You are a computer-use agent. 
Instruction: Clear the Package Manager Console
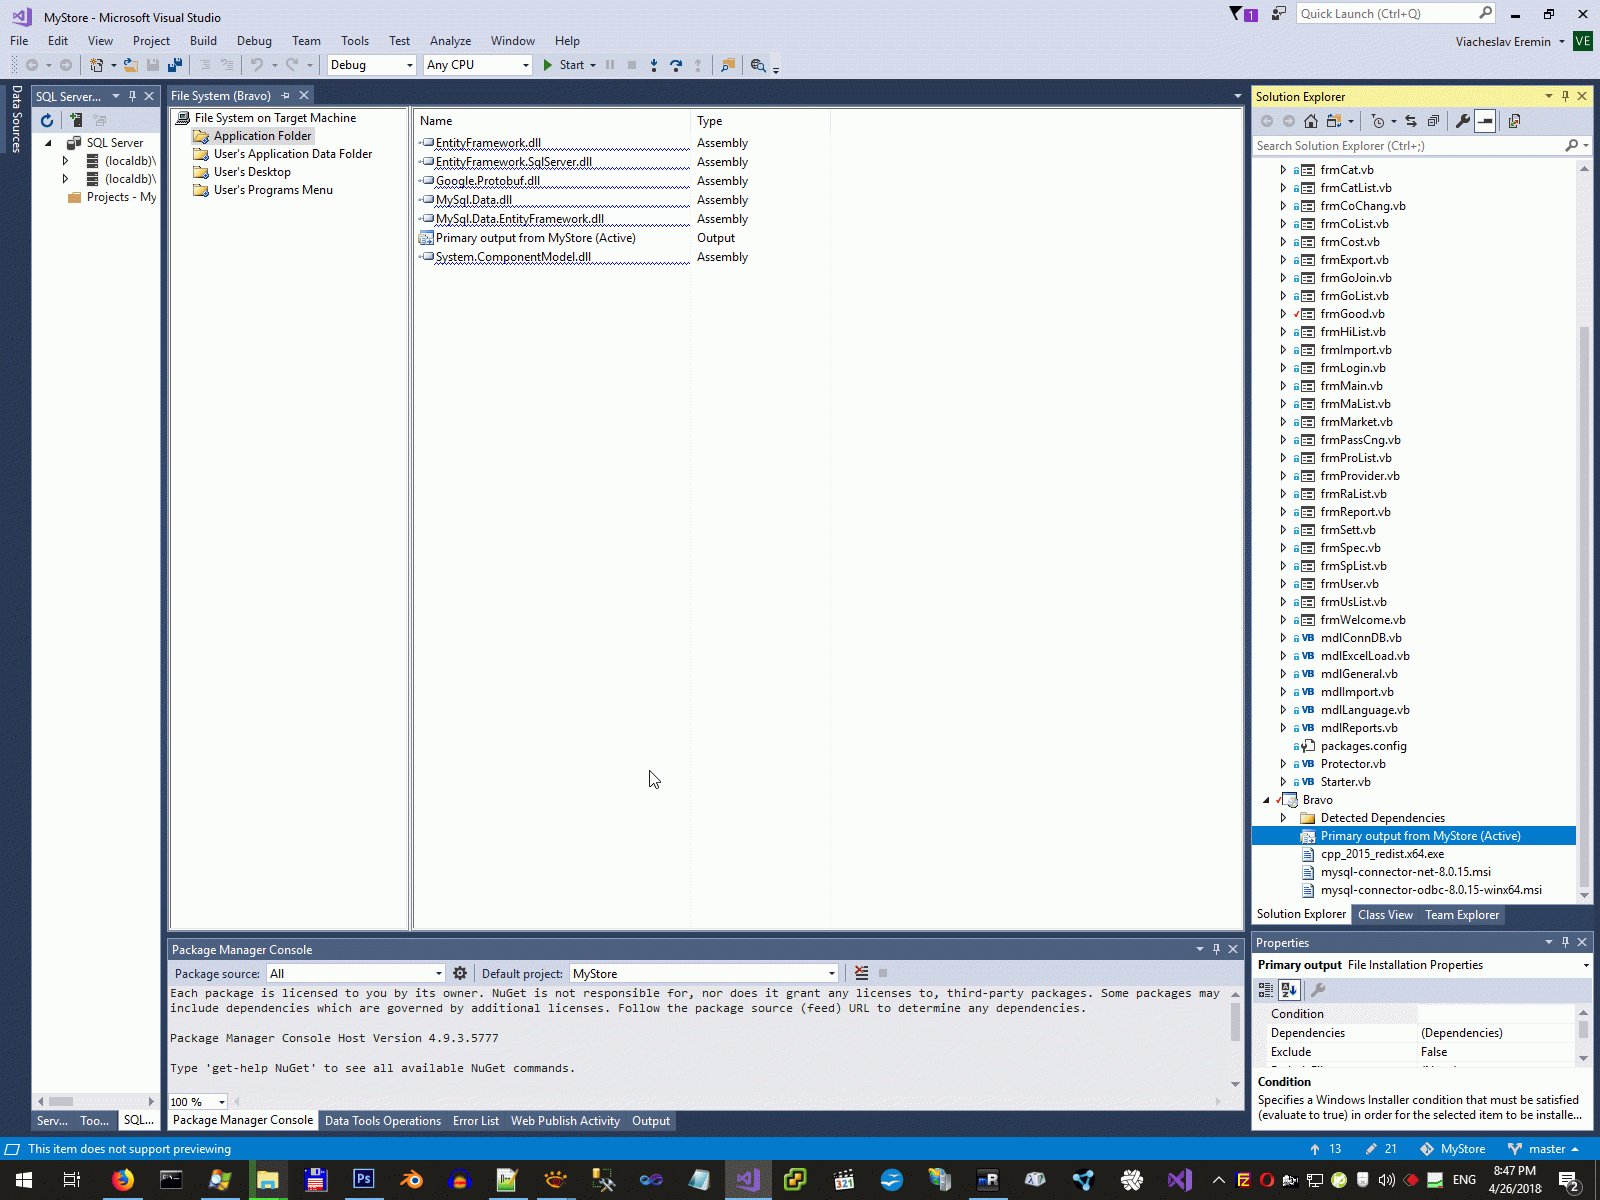[x=861, y=973]
